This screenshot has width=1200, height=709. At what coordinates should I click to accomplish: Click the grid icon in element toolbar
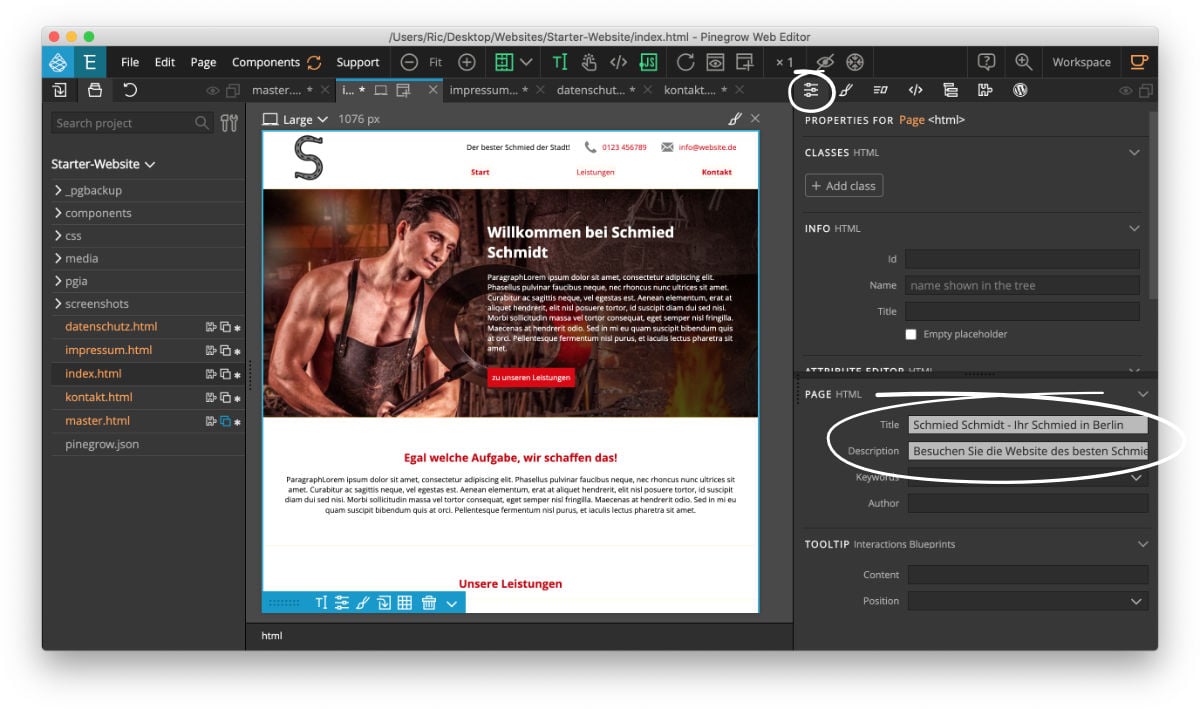404,603
